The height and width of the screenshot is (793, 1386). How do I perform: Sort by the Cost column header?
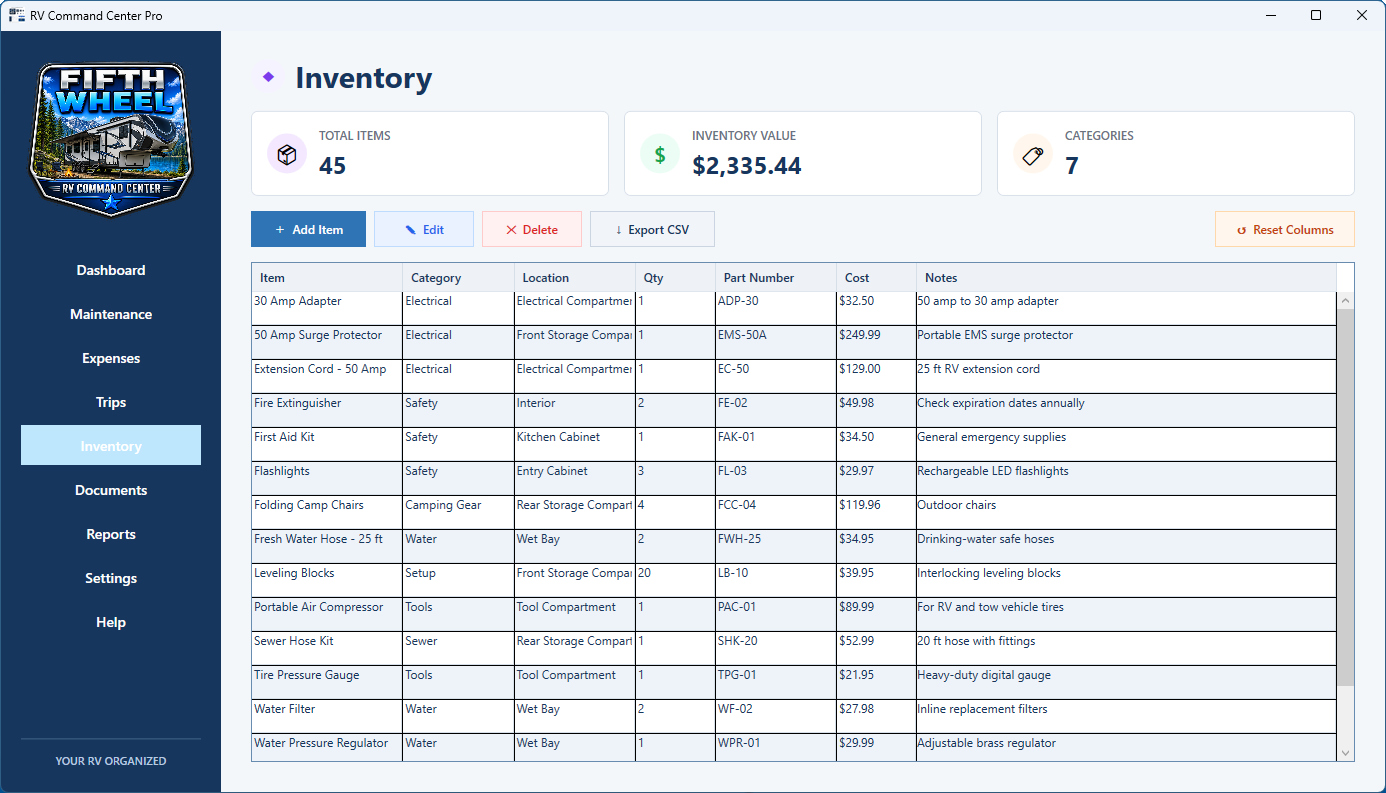point(876,277)
